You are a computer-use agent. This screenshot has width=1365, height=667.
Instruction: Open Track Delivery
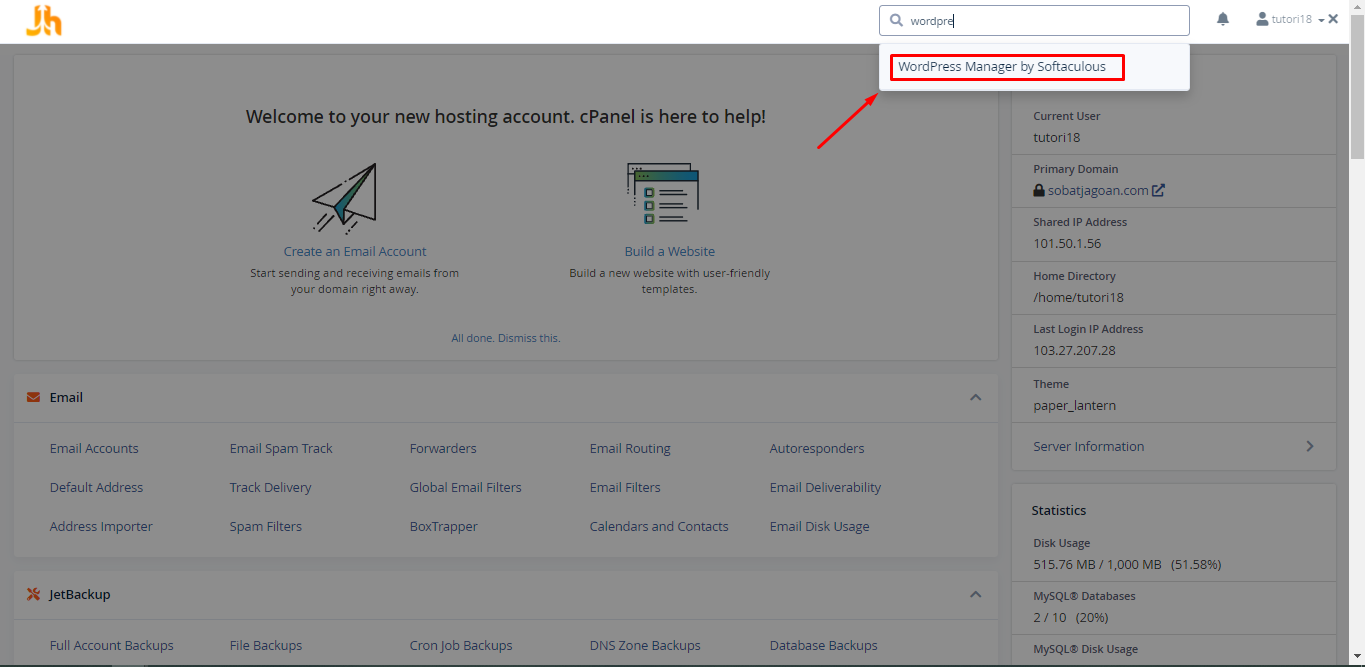[x=270, y=487]
